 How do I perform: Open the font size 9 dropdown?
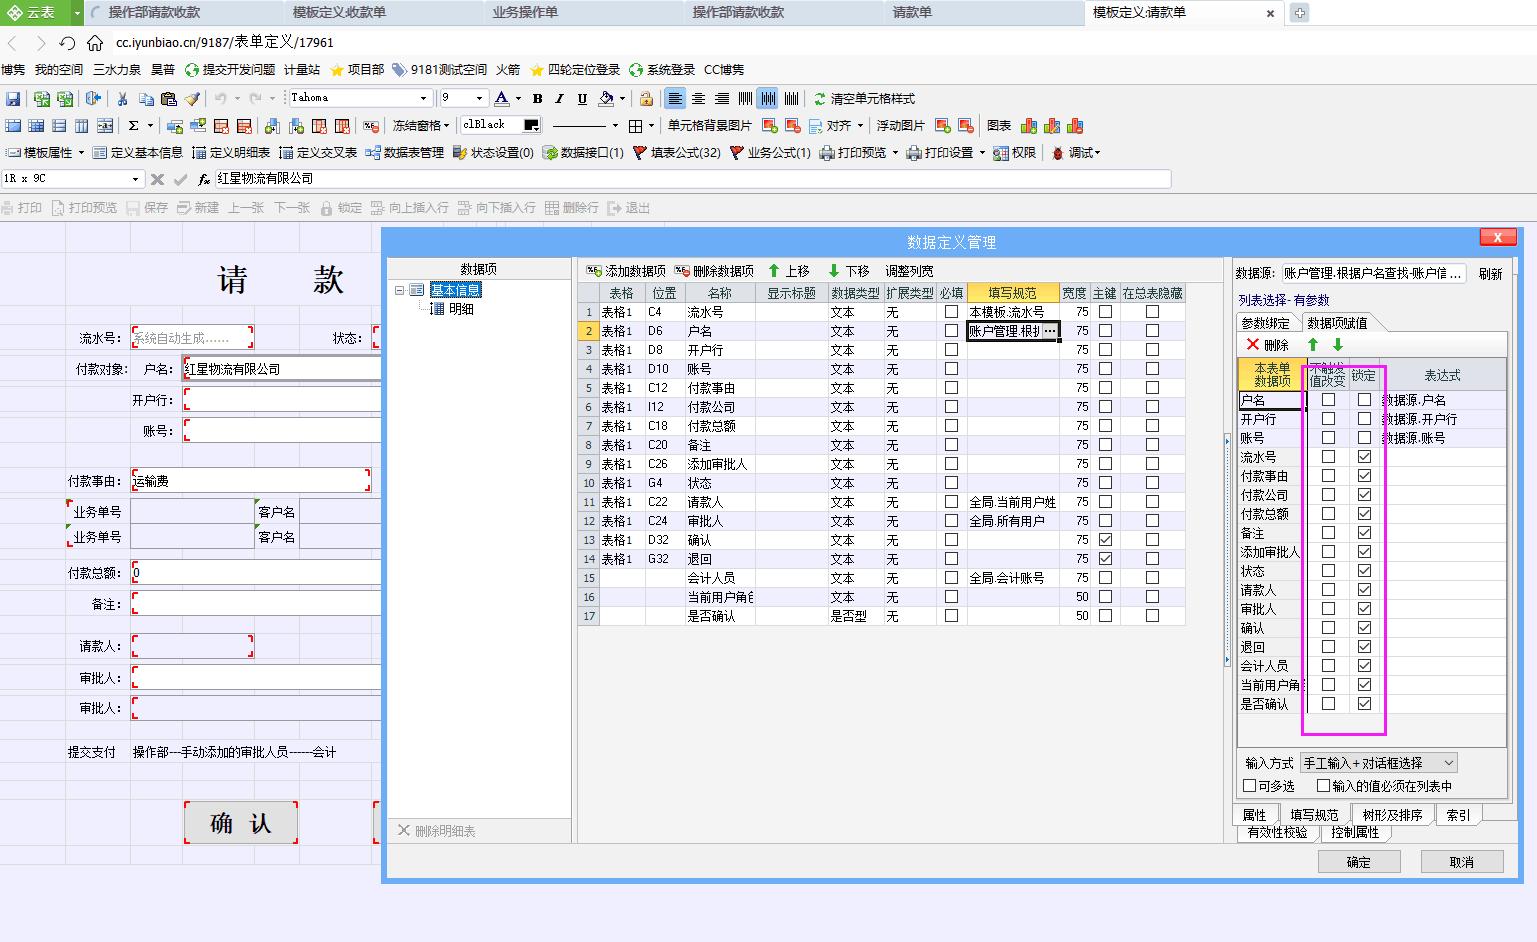pos(479,98)
